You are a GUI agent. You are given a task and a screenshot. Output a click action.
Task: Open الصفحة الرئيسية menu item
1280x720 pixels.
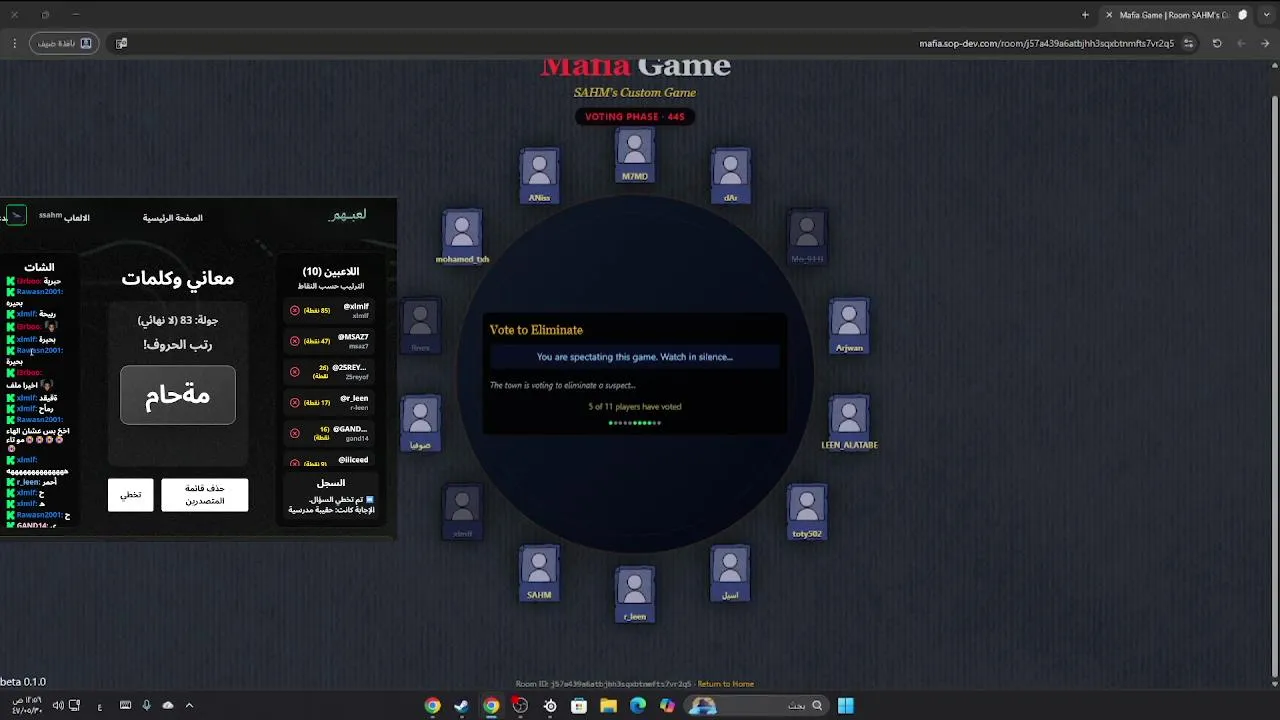[172, 218]
